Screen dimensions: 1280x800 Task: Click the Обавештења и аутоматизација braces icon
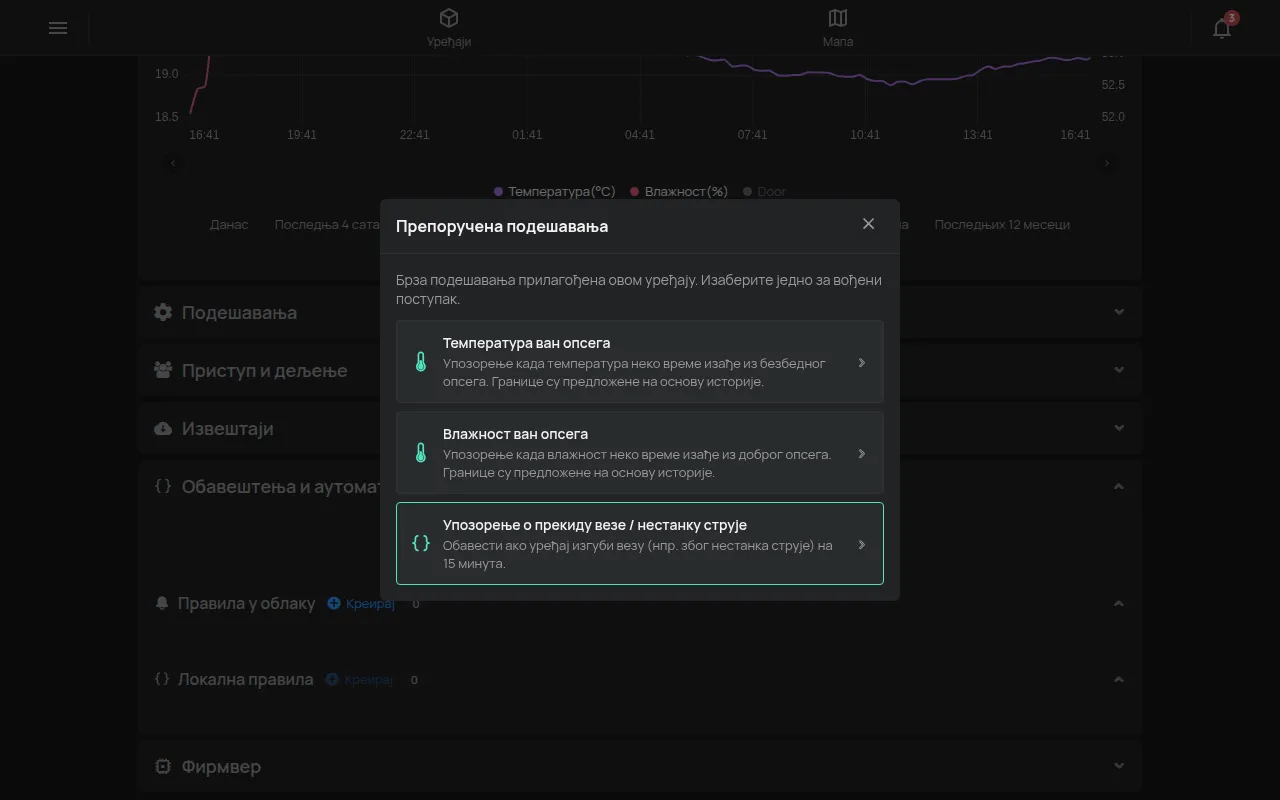(163, 486)
